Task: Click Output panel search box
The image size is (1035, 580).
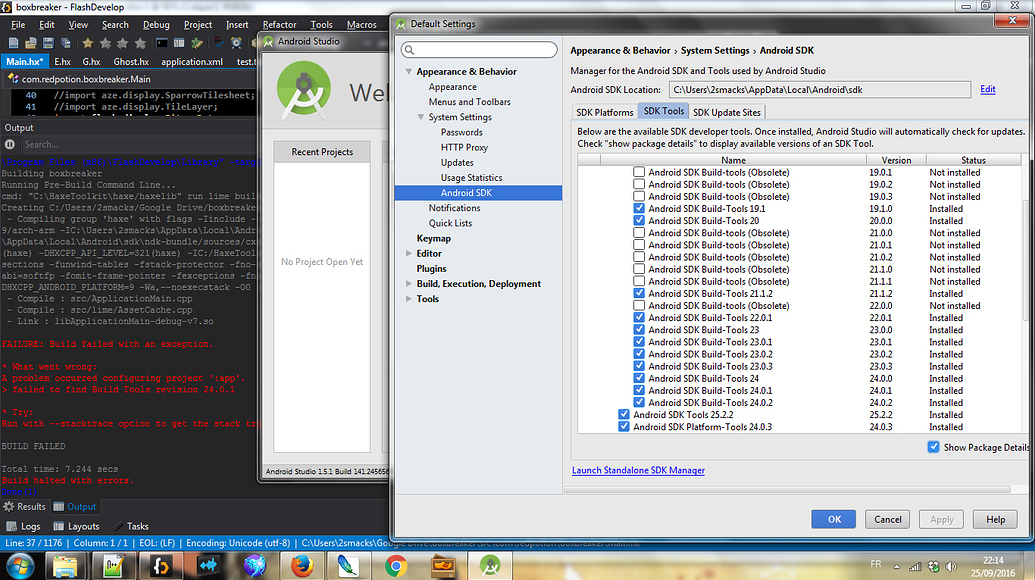Action: click(139, 145)
